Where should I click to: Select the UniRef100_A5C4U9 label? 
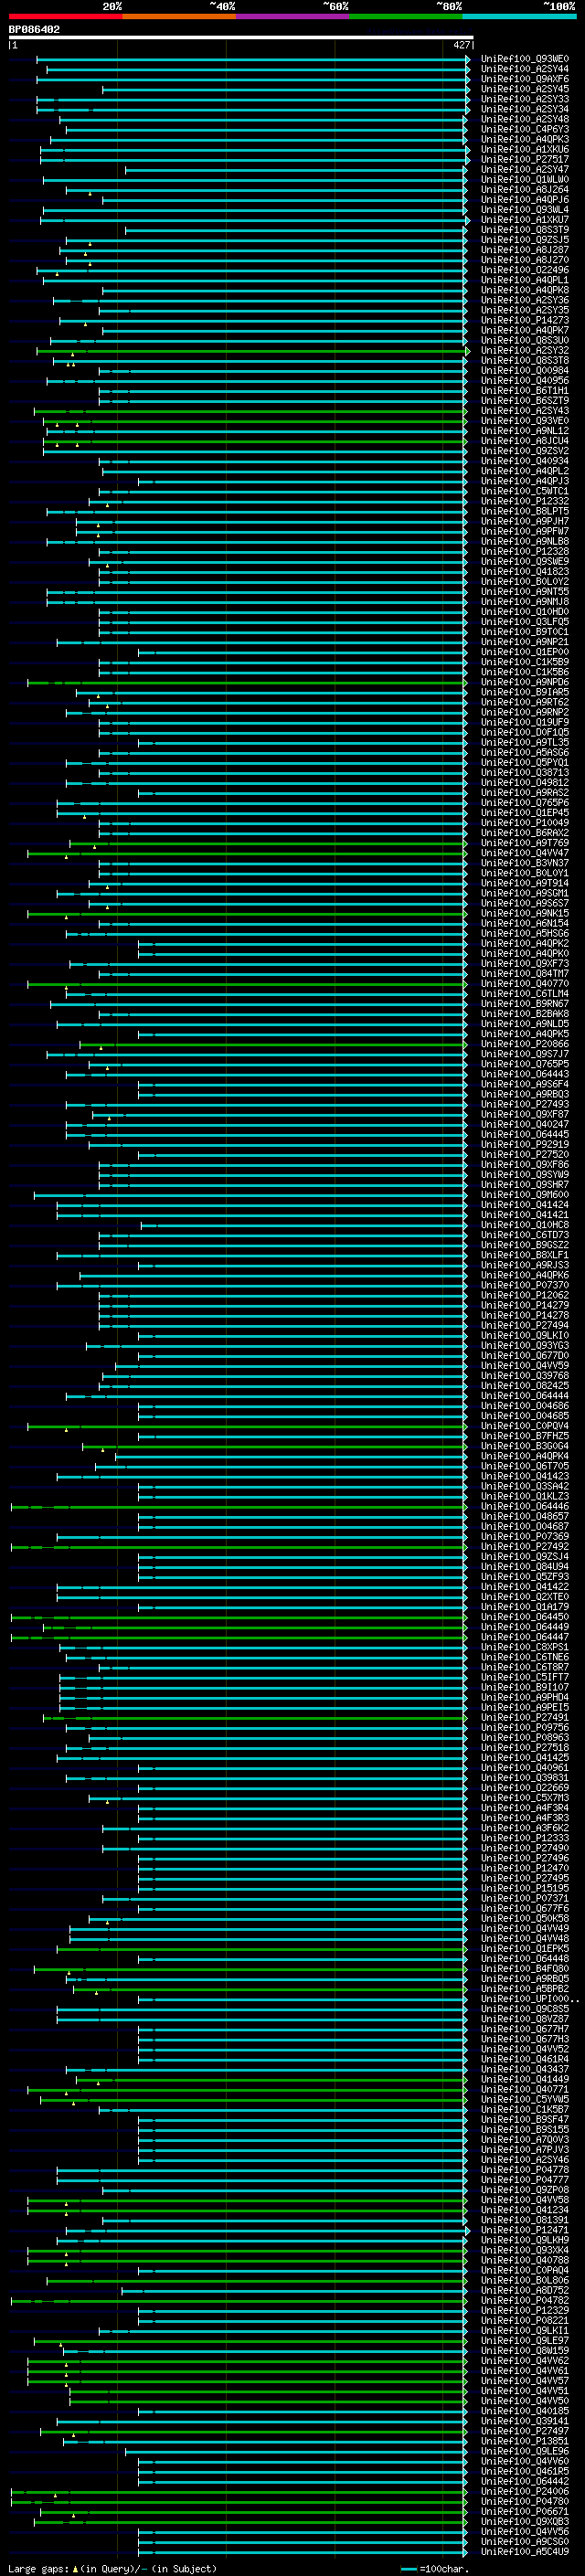pyautogui.click(x=525, y=2553)
